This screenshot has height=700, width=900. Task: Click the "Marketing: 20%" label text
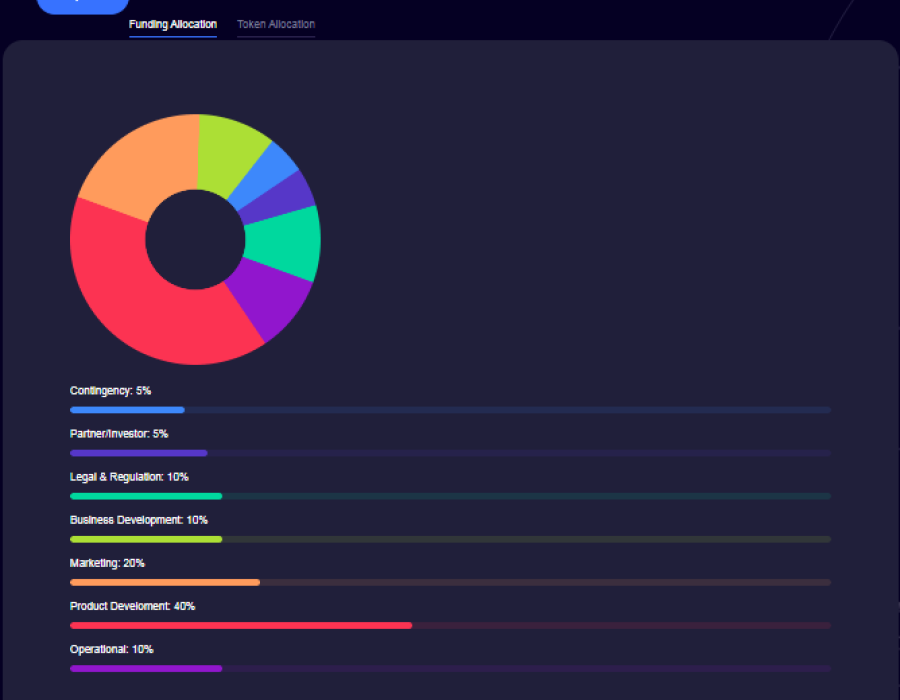pos(107,563)
